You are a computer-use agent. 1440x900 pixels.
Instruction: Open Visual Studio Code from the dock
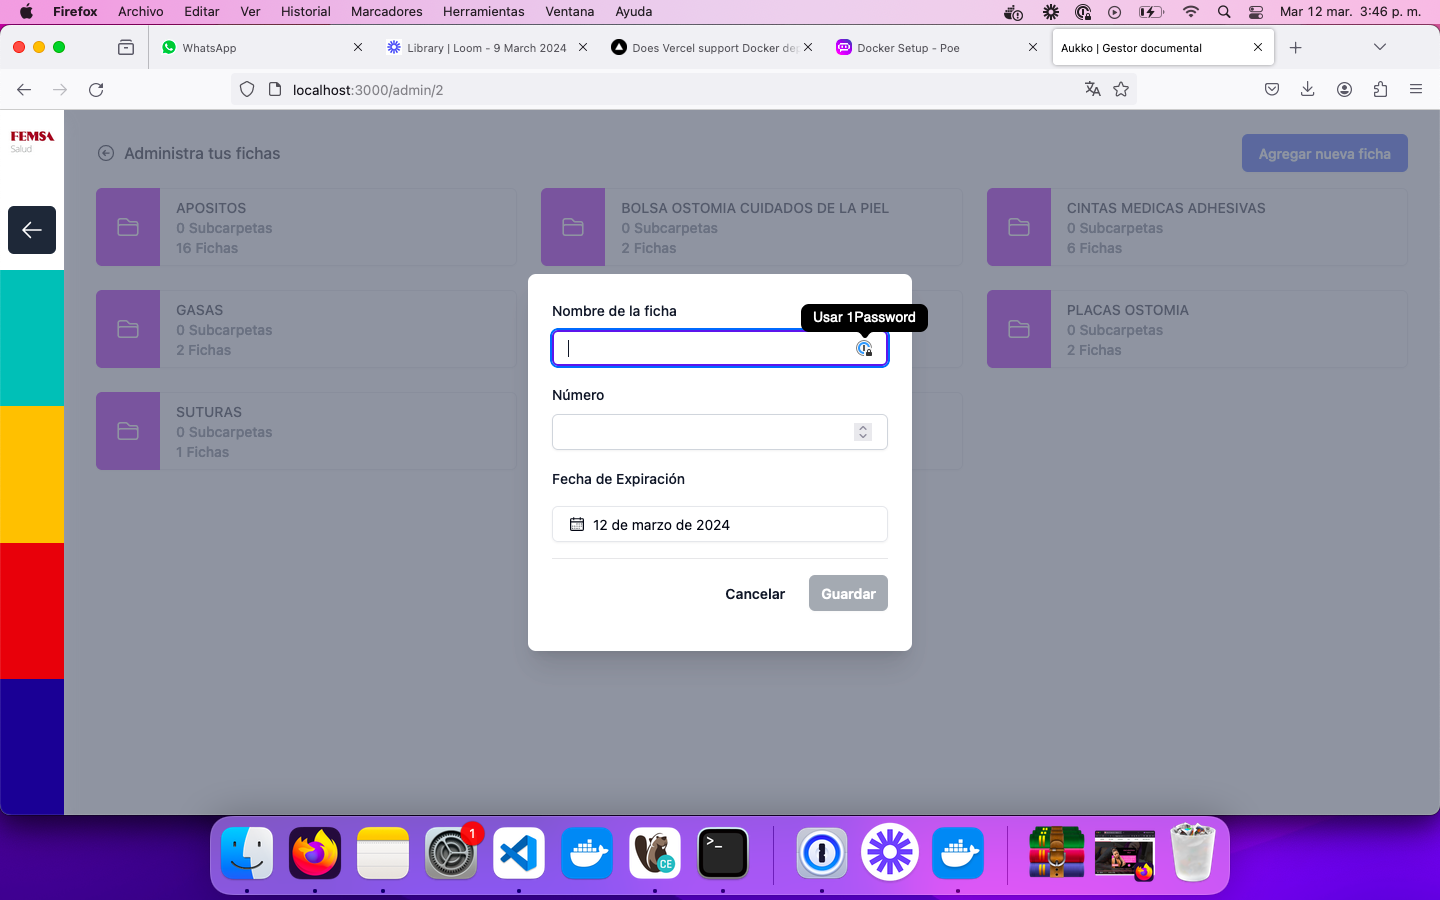[x=519, y=853]
